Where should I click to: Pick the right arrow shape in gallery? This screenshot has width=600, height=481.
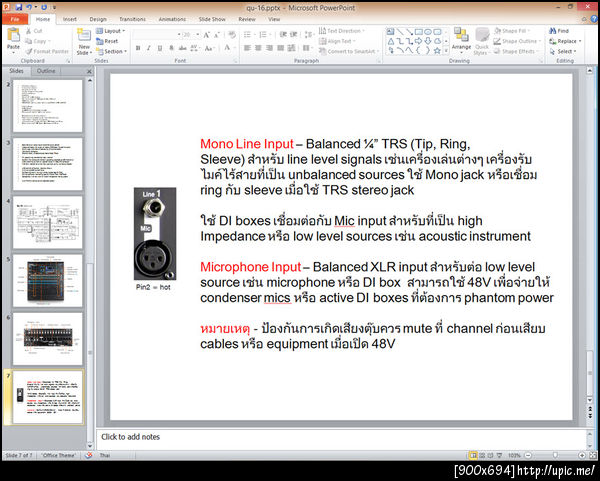(x=419, y=41)
